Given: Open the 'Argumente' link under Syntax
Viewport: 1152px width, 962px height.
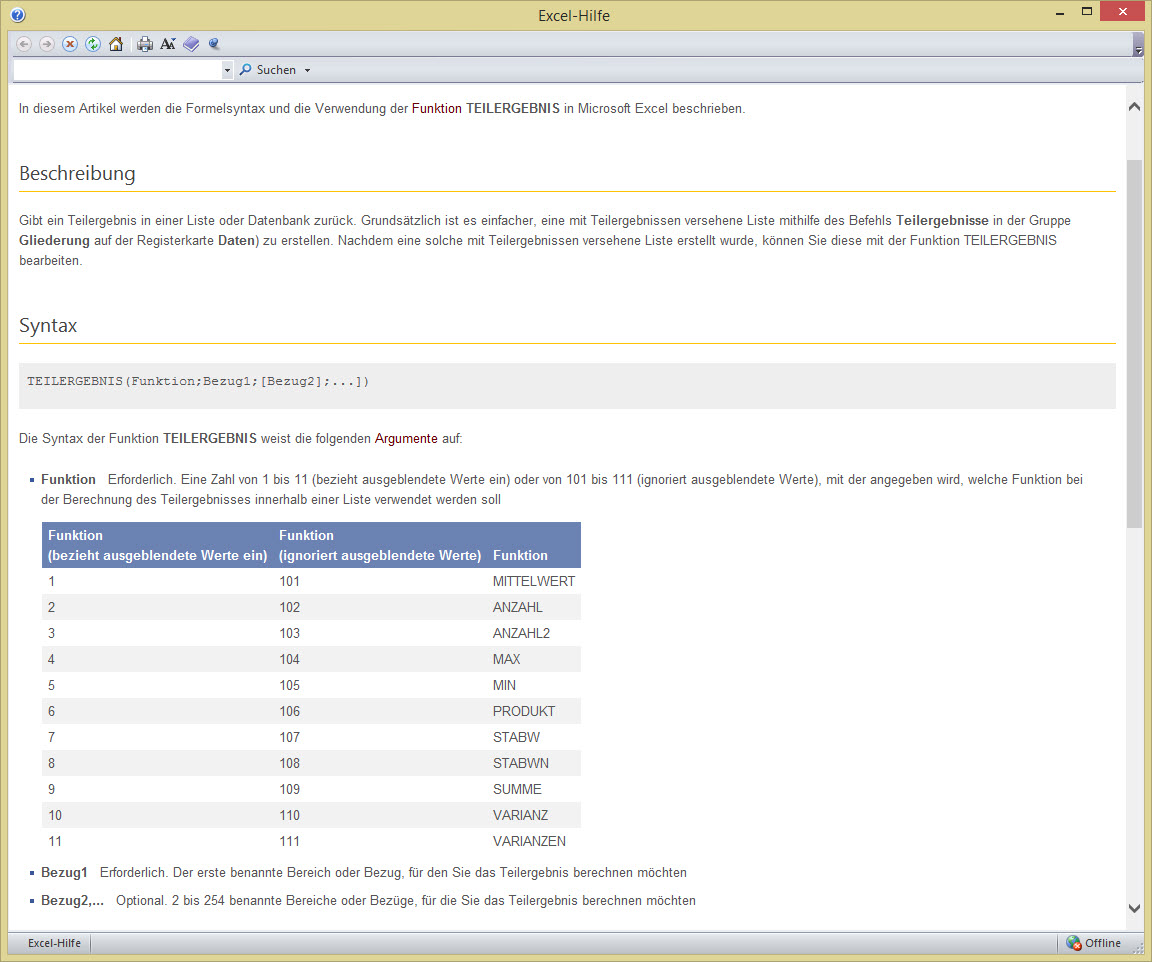Looking at the screenshot, I should click(406, 438).
